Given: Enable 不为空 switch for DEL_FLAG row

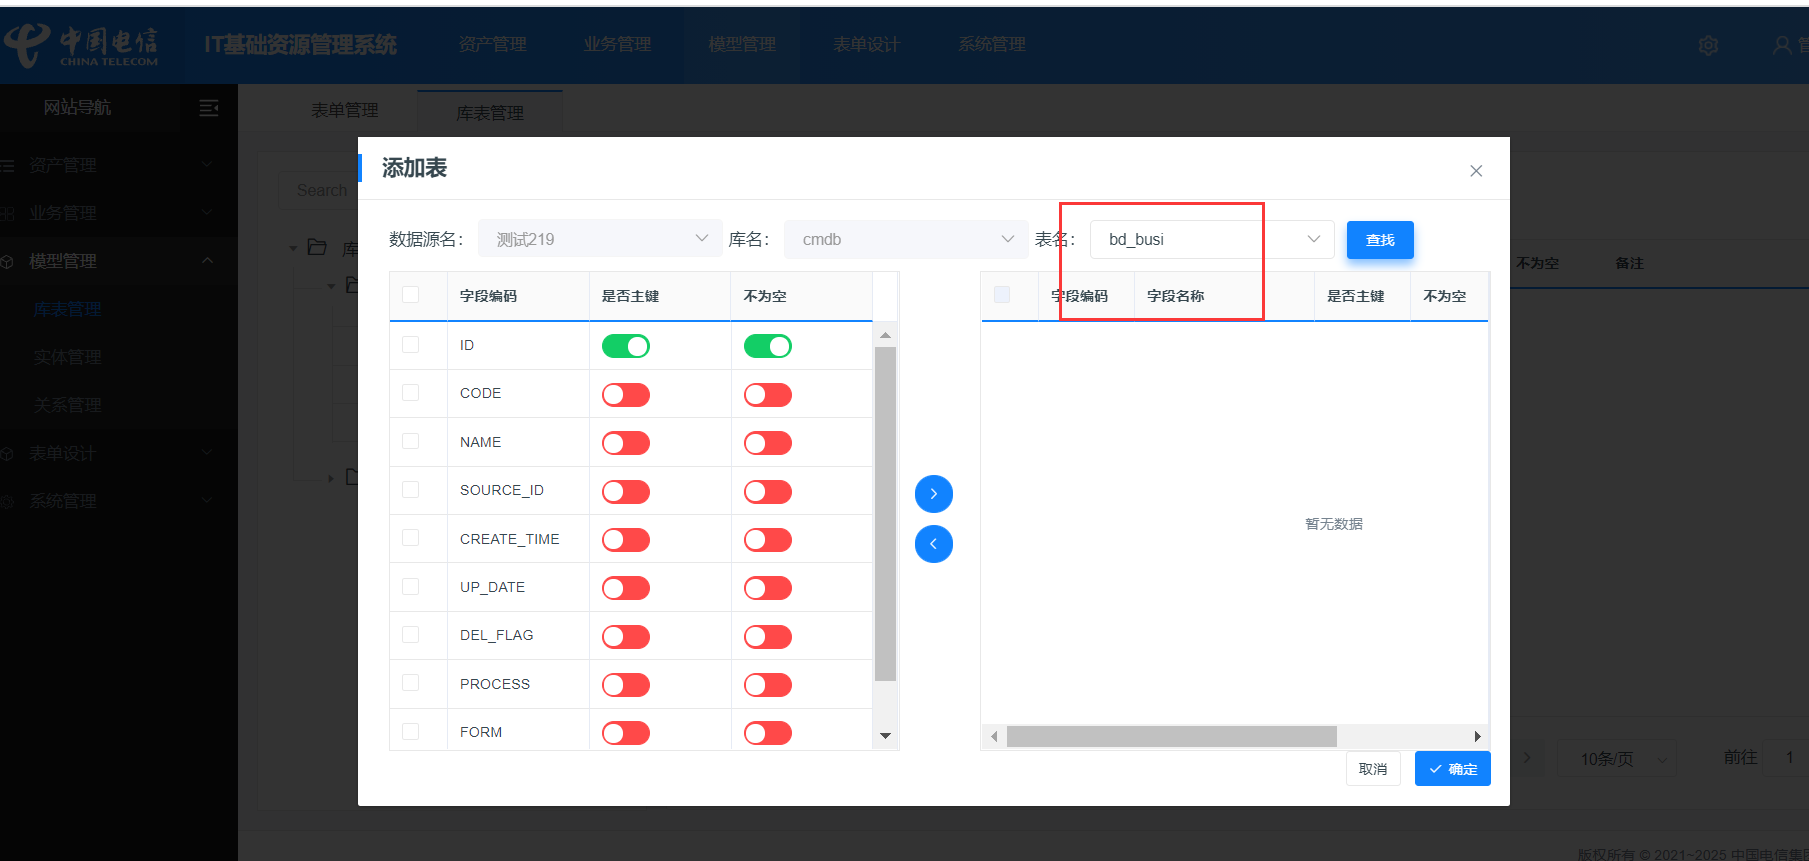Looking at the screenshot, I should coord(768,637).
